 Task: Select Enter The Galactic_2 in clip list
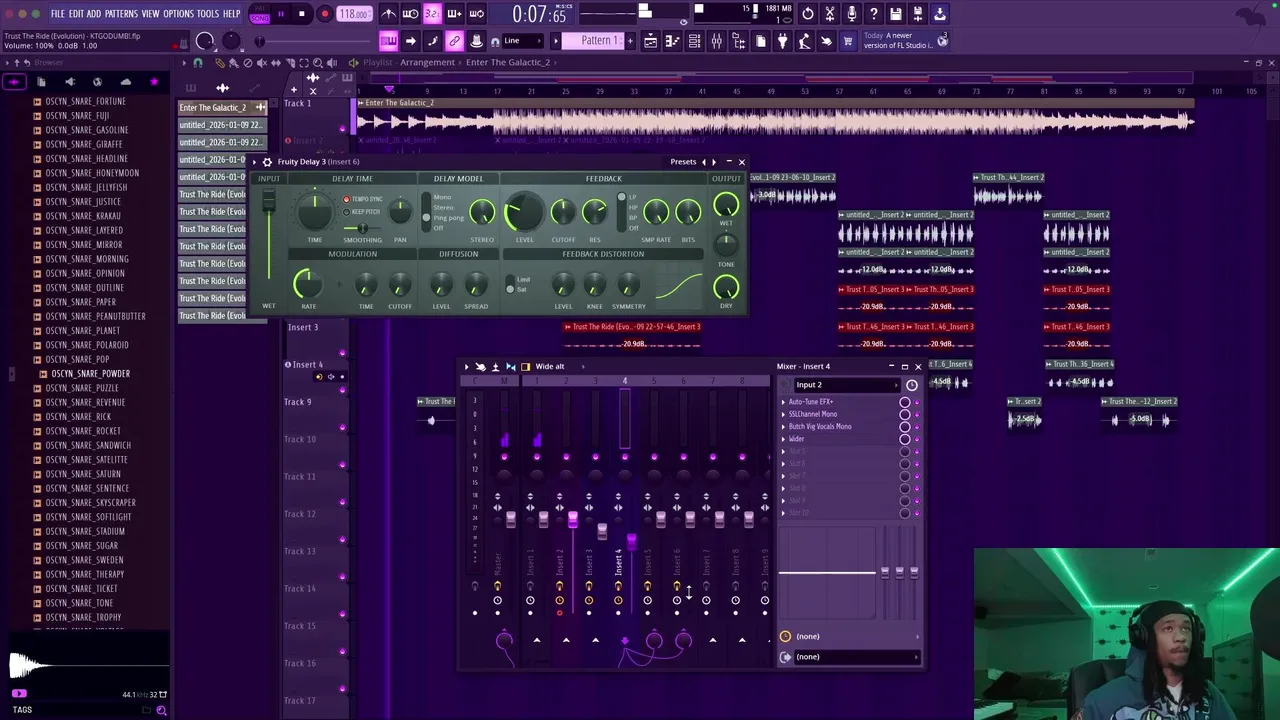(222, 108)
